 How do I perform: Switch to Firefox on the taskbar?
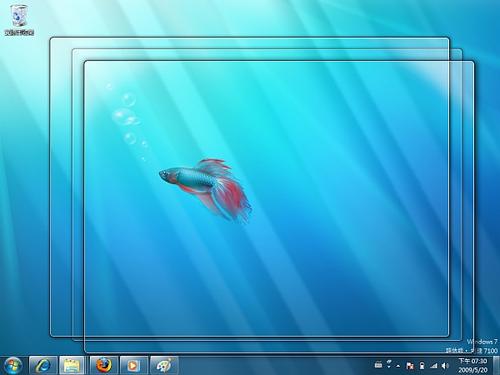[x=104, y=365]
